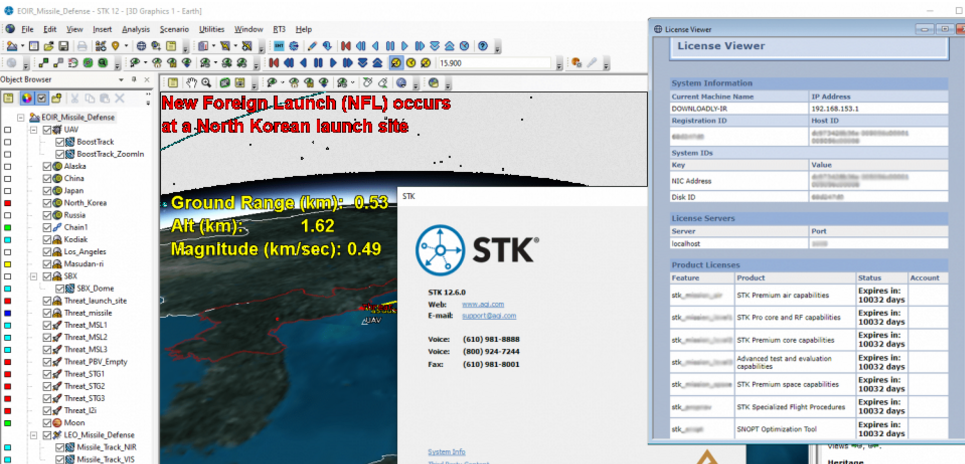
Task: Click the Product column header in License Viewer
Action: (795, 278)
